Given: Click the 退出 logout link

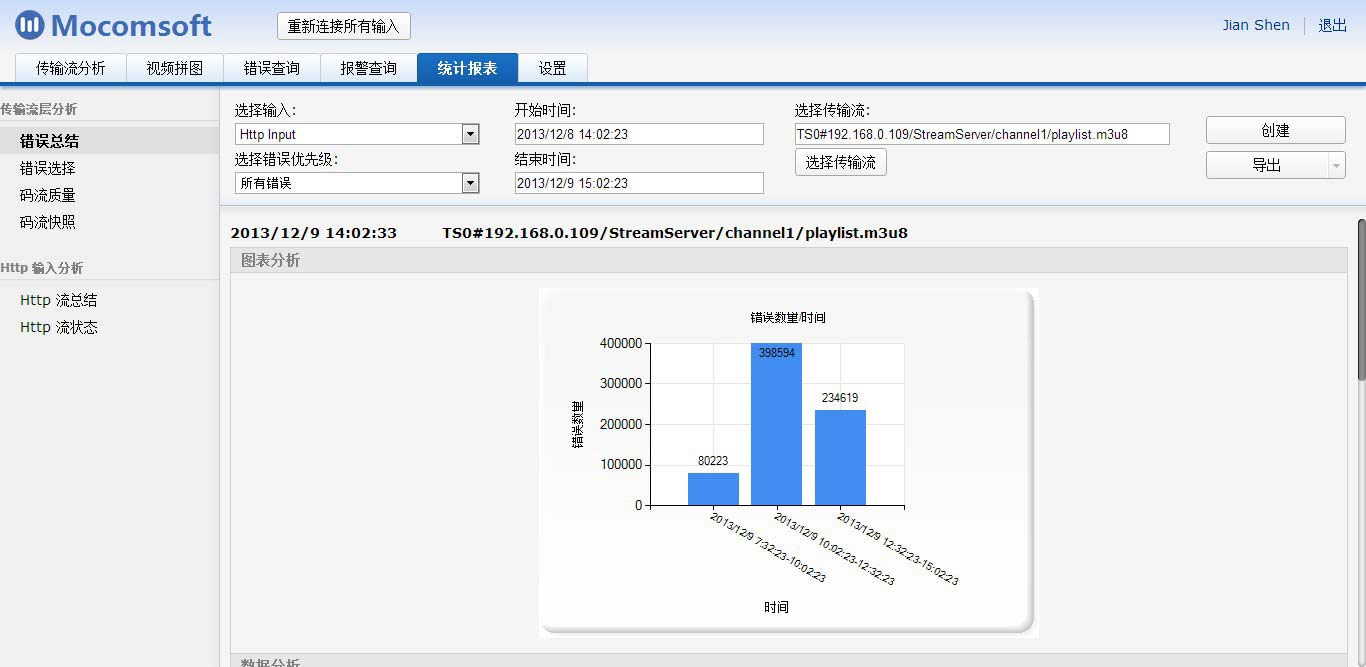Looking at the screenshot, I should [x=1331, y=25].
